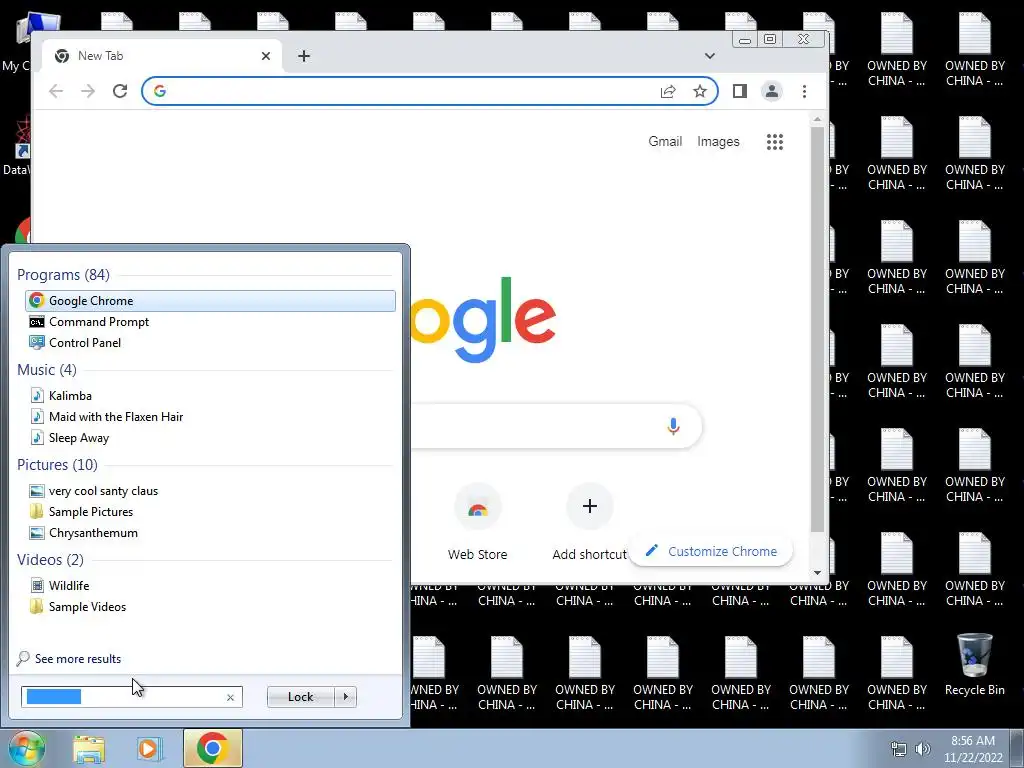Go back using Chrome's back arrow
Viewport: 1024px width, 768px height.
[56, 91]
